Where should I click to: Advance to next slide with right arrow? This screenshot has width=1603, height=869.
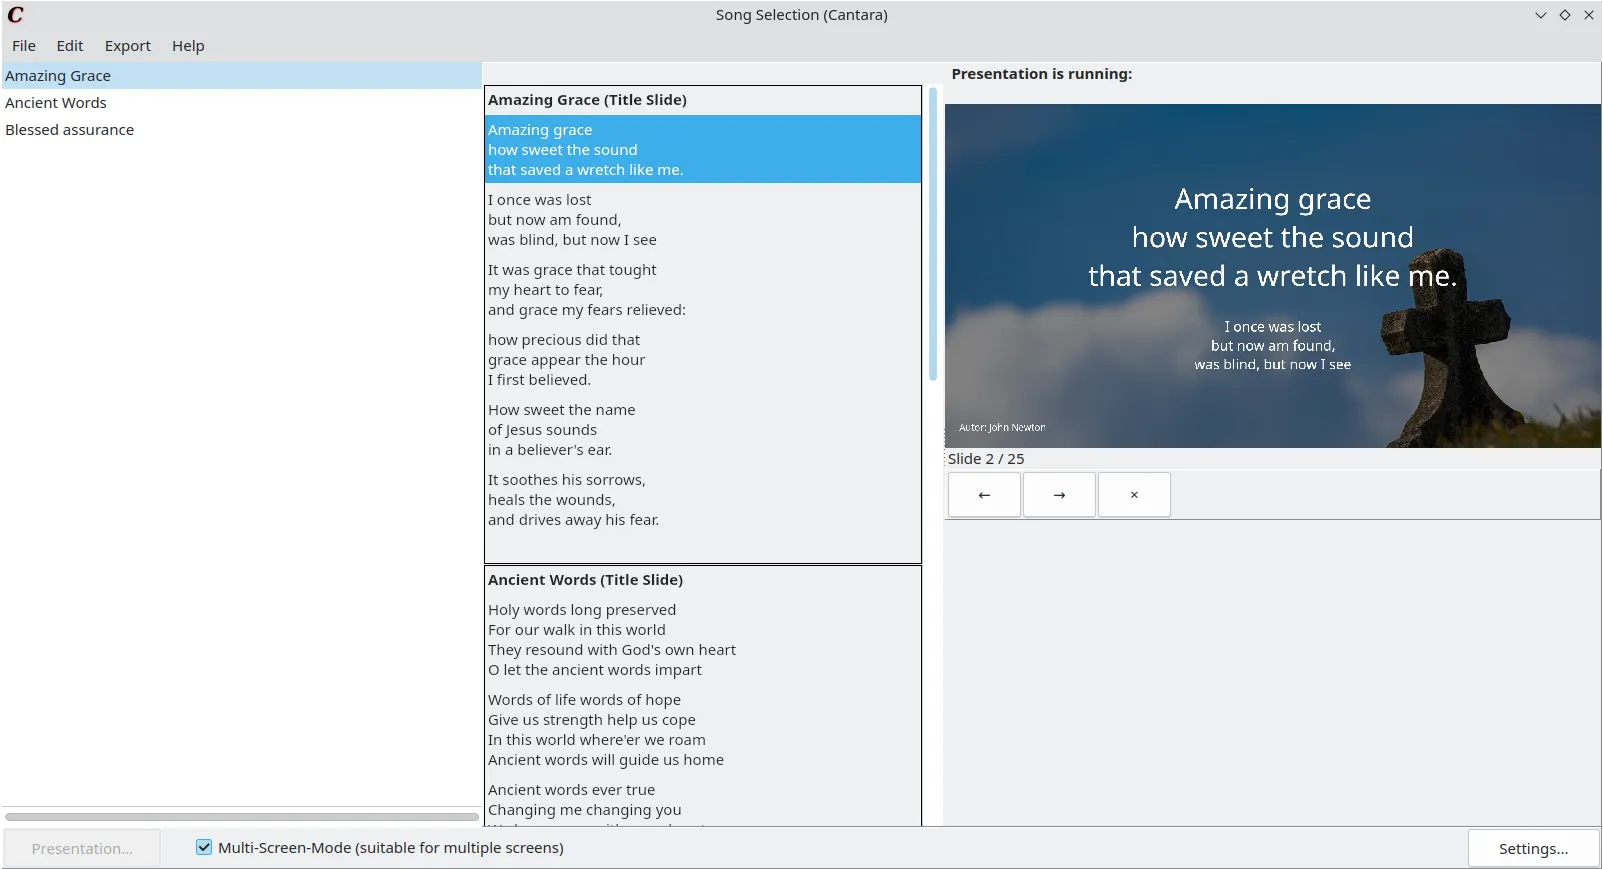pos(1059,495)
